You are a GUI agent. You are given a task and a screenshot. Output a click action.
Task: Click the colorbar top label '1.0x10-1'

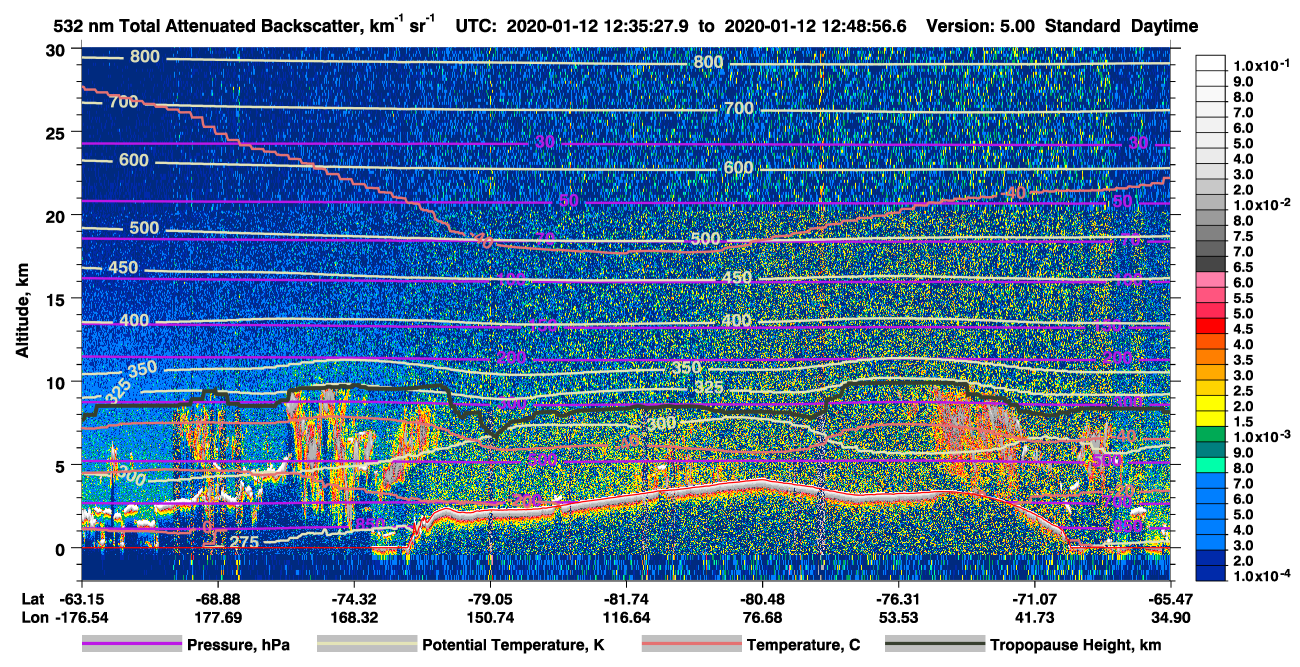point(1260,64)
